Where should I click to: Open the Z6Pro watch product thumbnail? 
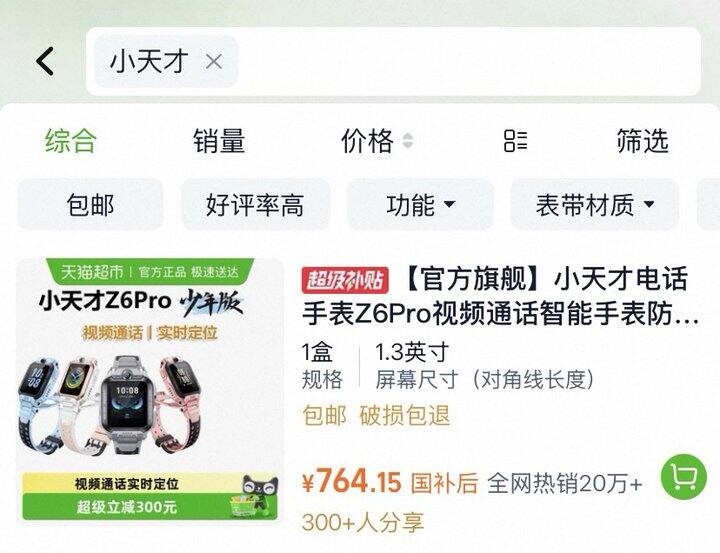(150, 390)
